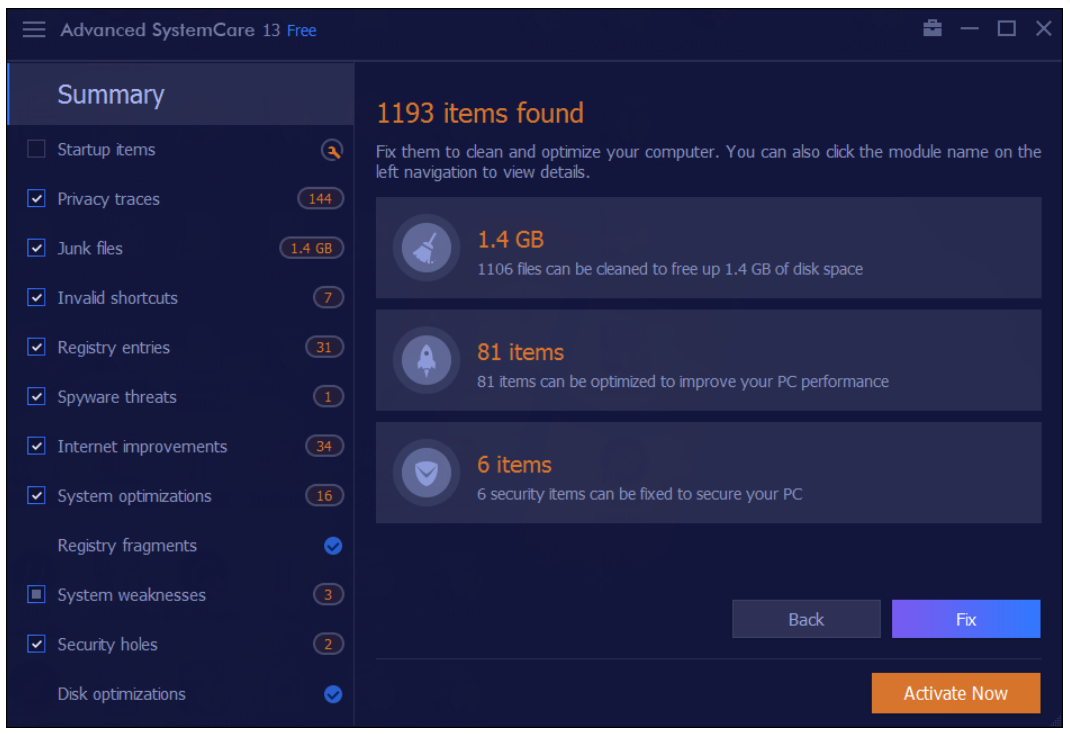The image size is (1070, 734).
Task: Select the 1.4 GB junk files card
Action: pyautogui.click(x=708, y=248)
